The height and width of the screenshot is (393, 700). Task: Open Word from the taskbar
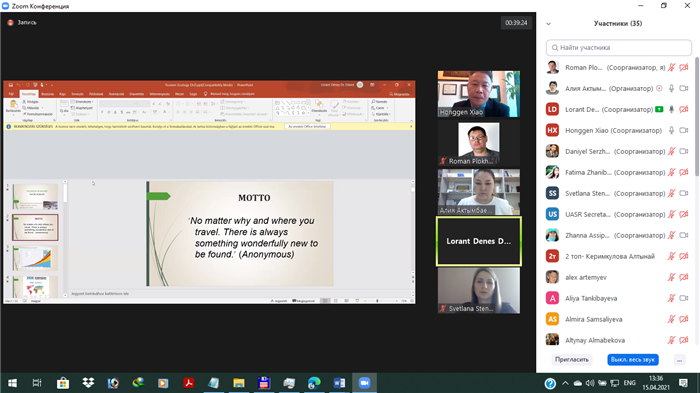coord(339,383)
